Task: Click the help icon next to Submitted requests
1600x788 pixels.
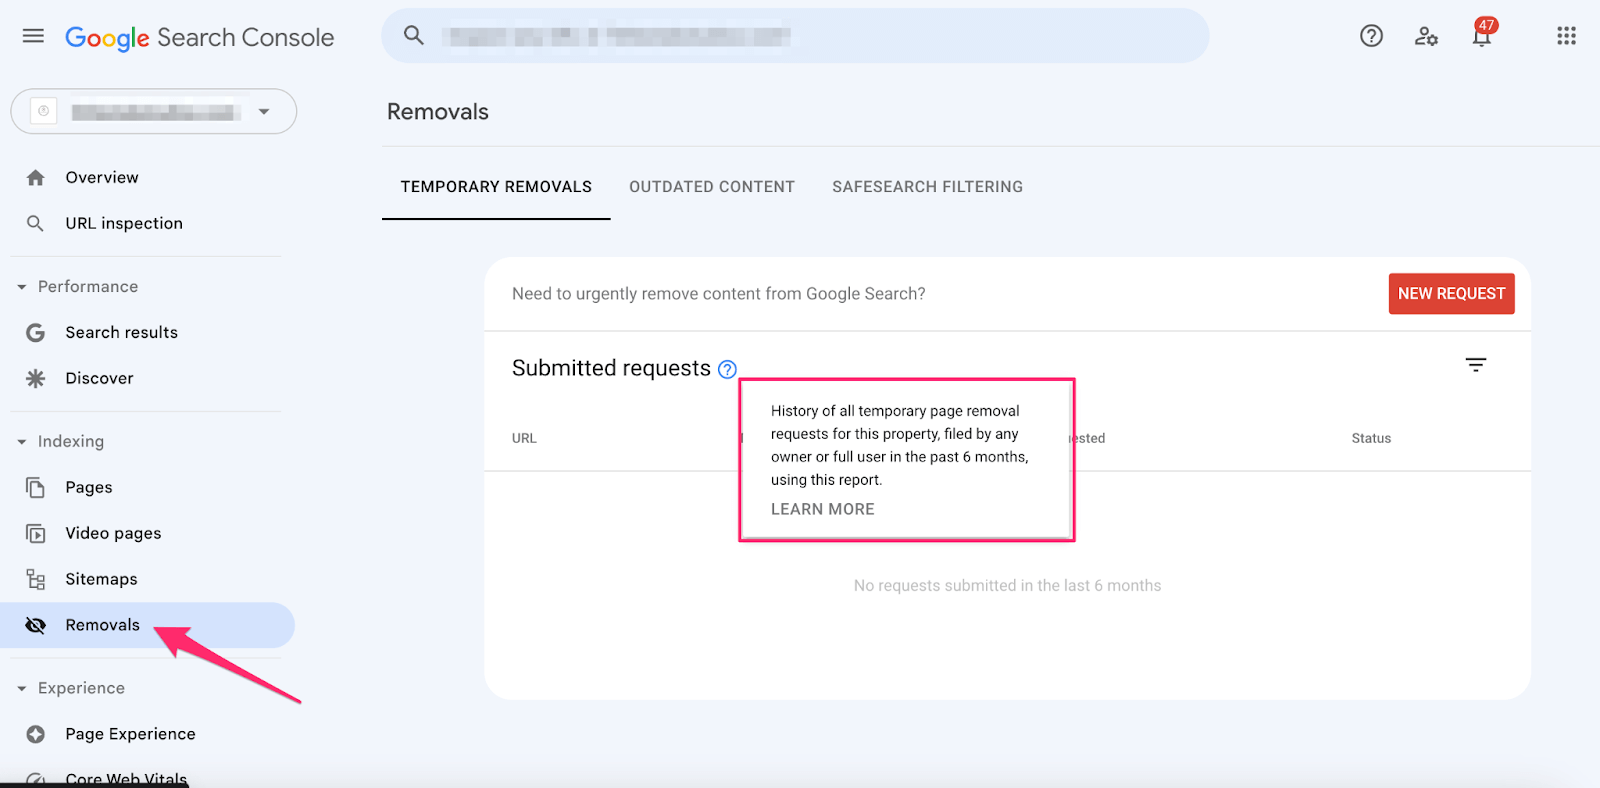Action: 727,369
